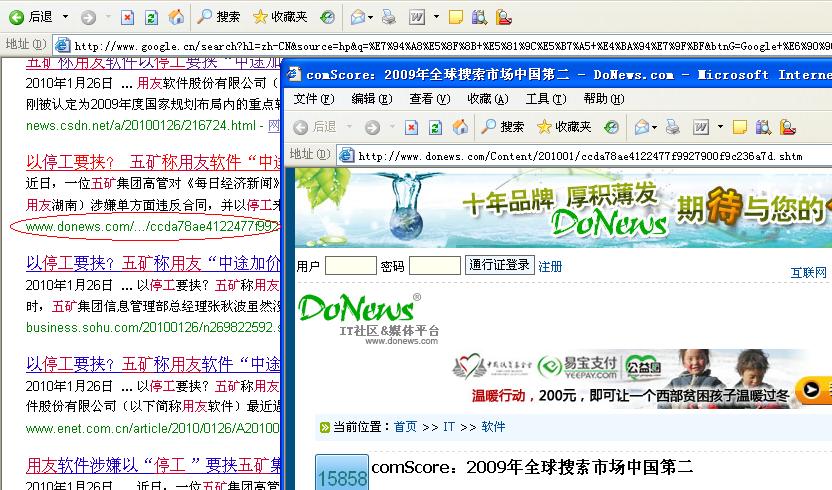Open Edit dropdown arrow in DoNews window toolbar
Image resolution: width=832 pixels, height=490 pixels.
pyautogui.click(x=720, y=127)
